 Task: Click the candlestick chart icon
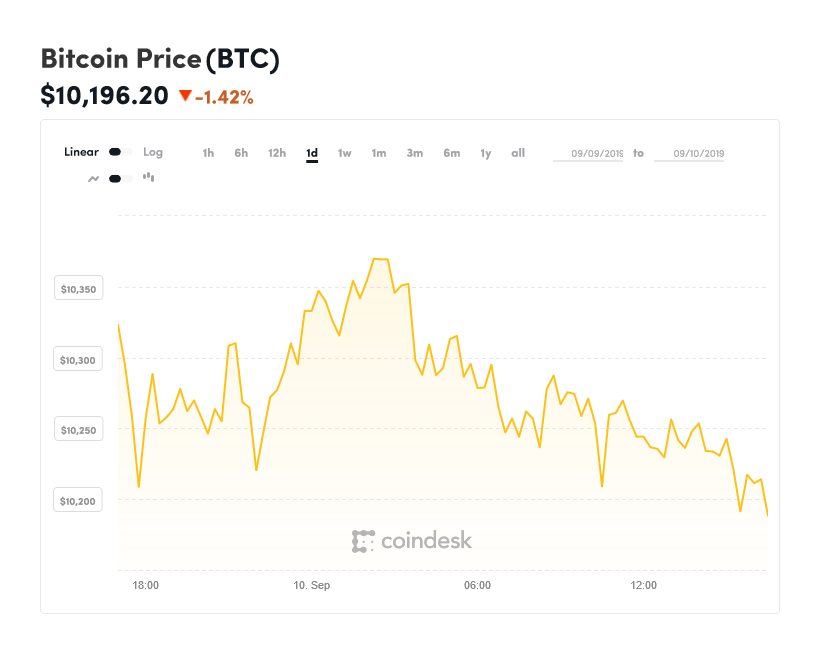coord(149,178)
